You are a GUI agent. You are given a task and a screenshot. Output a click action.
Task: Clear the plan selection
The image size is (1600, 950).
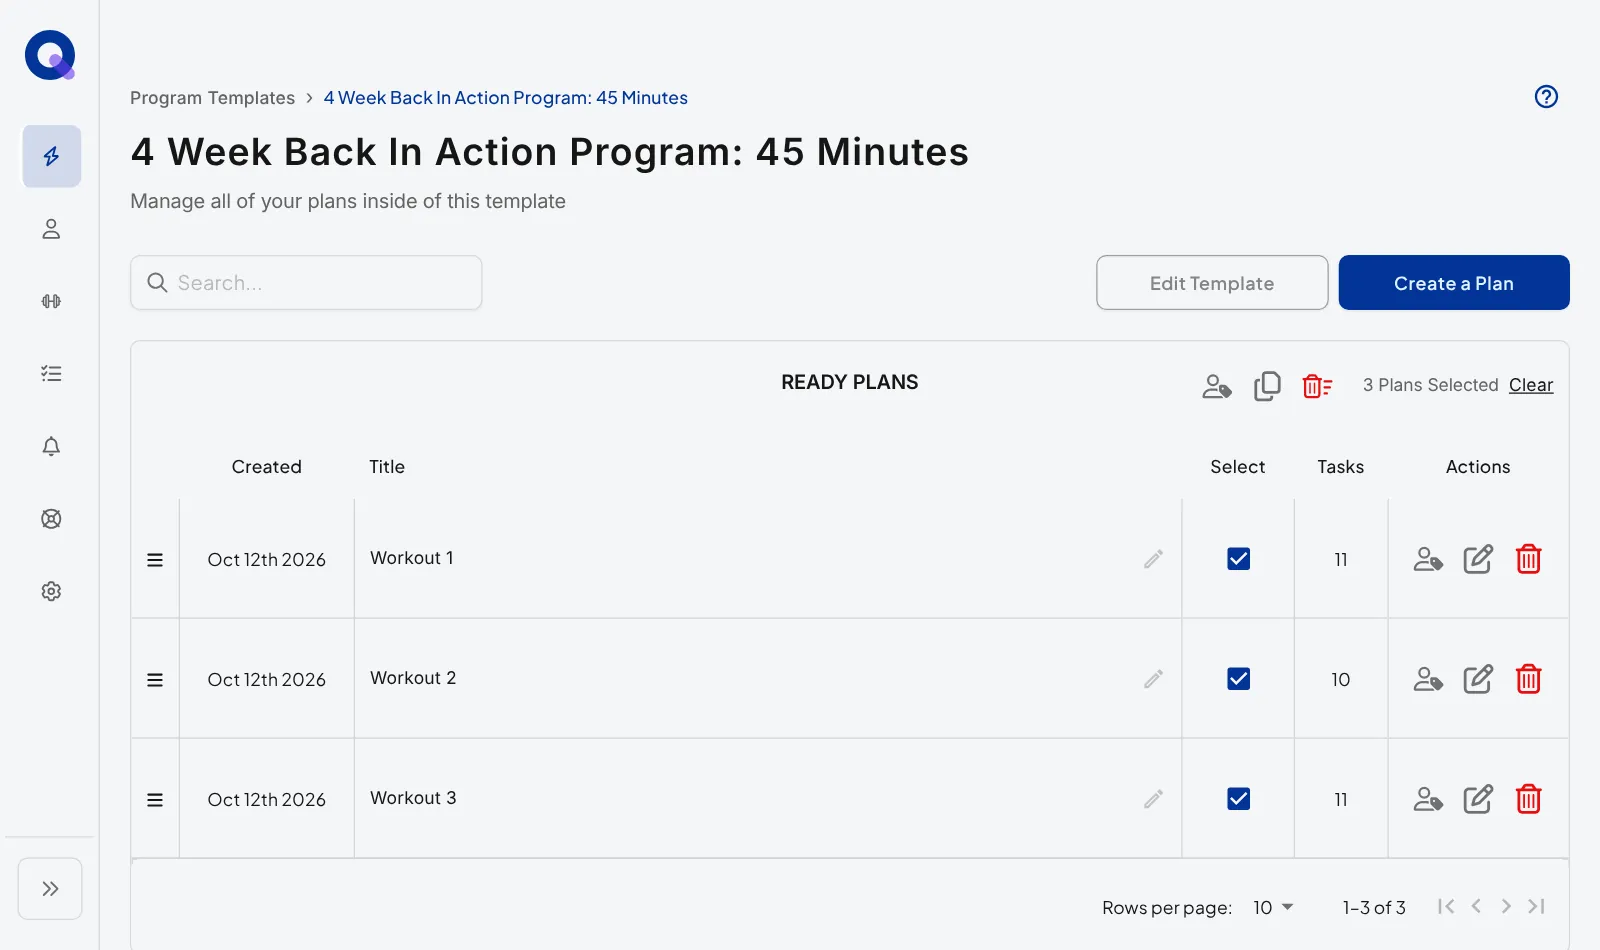(x=1531, y=385)
